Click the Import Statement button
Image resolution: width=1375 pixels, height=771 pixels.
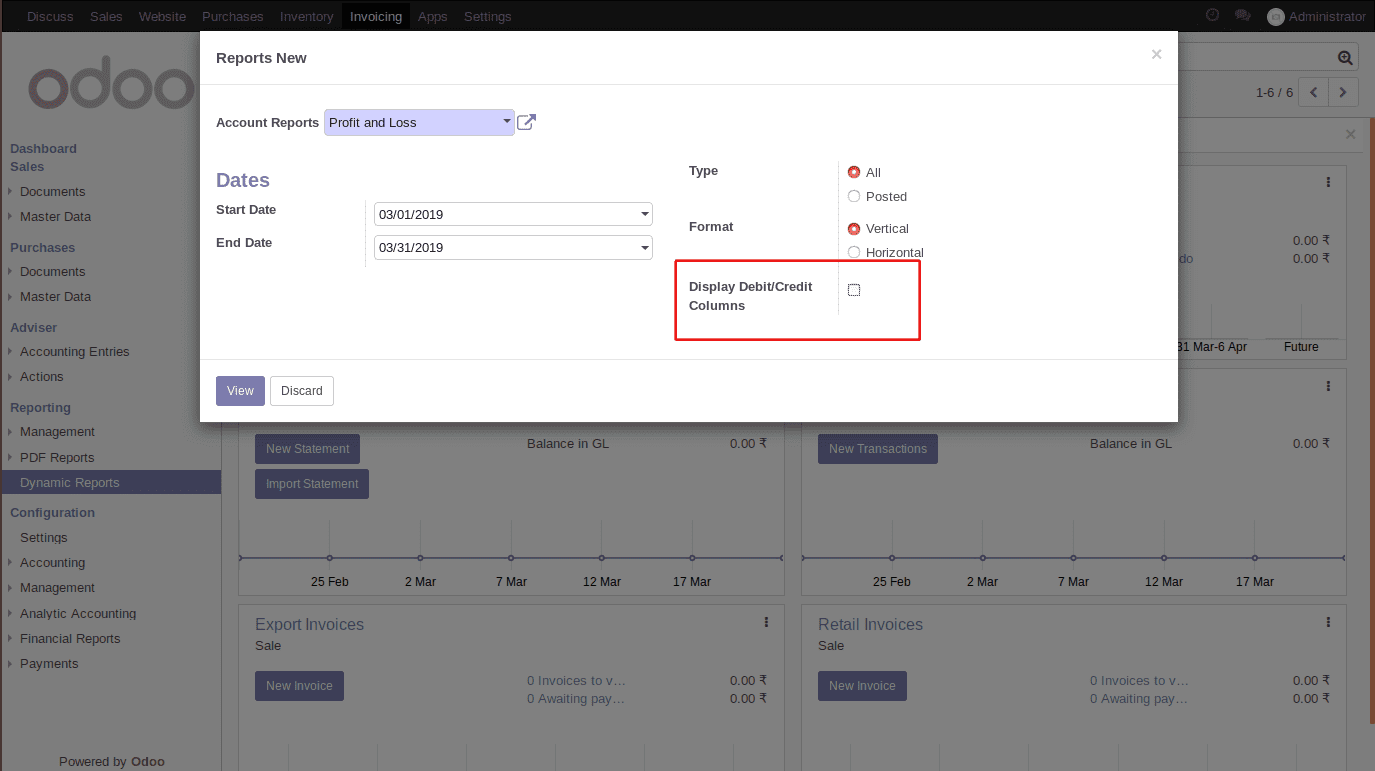[x=312, y=484]
